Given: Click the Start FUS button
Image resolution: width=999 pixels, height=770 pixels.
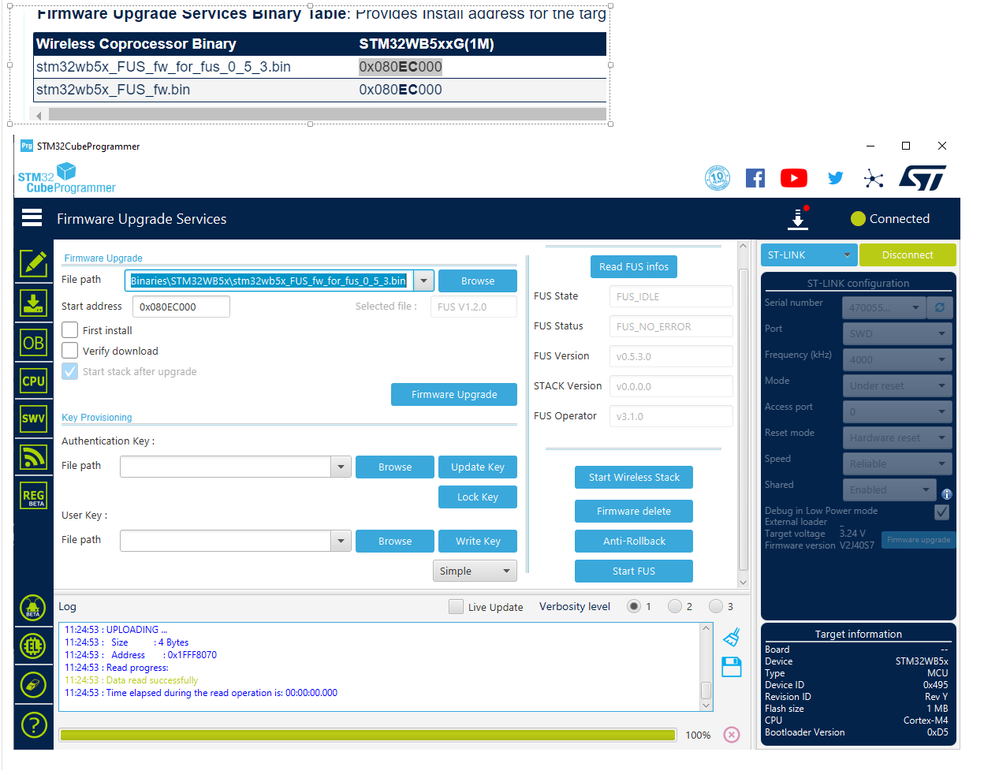Looking at the screenshot, I should pyautogui.click(x=634, y=571).
